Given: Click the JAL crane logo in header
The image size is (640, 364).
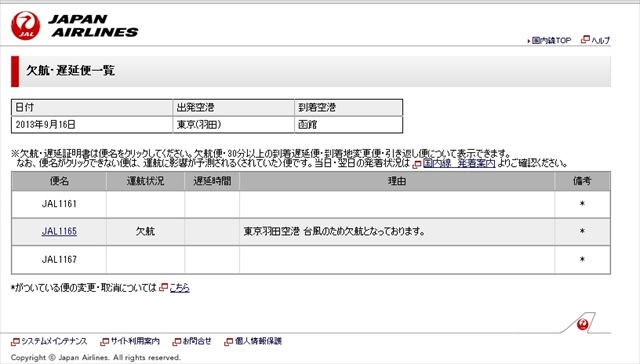Looking at the screenshot, I should point(26,26).
